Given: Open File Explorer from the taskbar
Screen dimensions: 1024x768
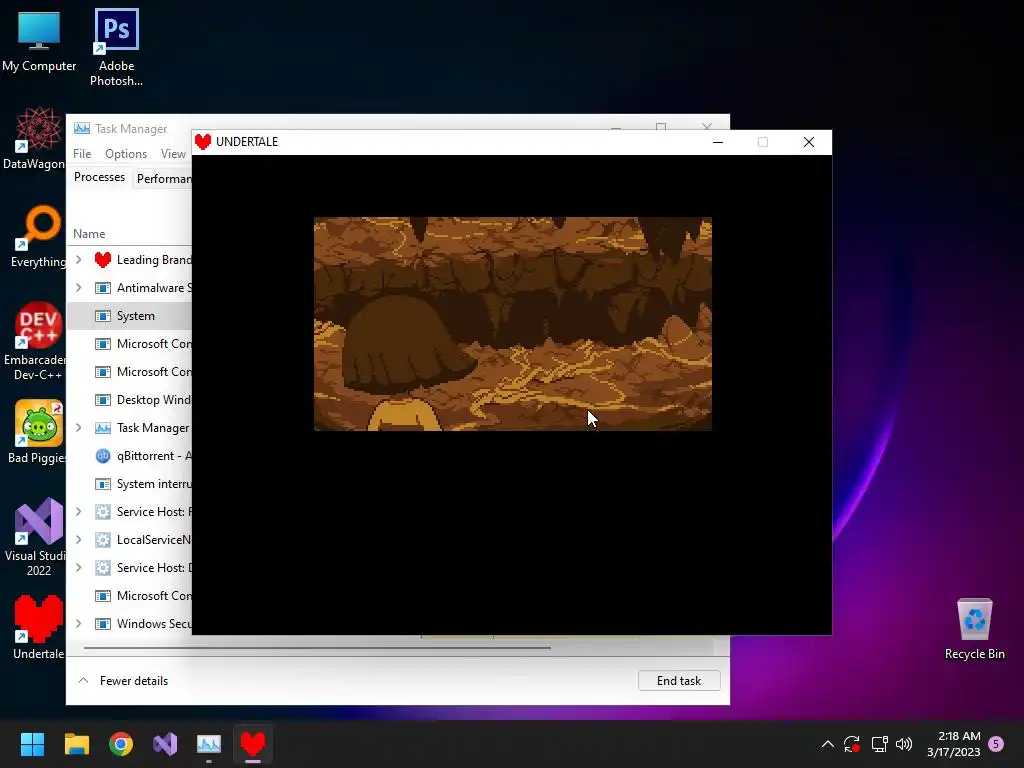Looking at the screenshot, I should [76, 744].
